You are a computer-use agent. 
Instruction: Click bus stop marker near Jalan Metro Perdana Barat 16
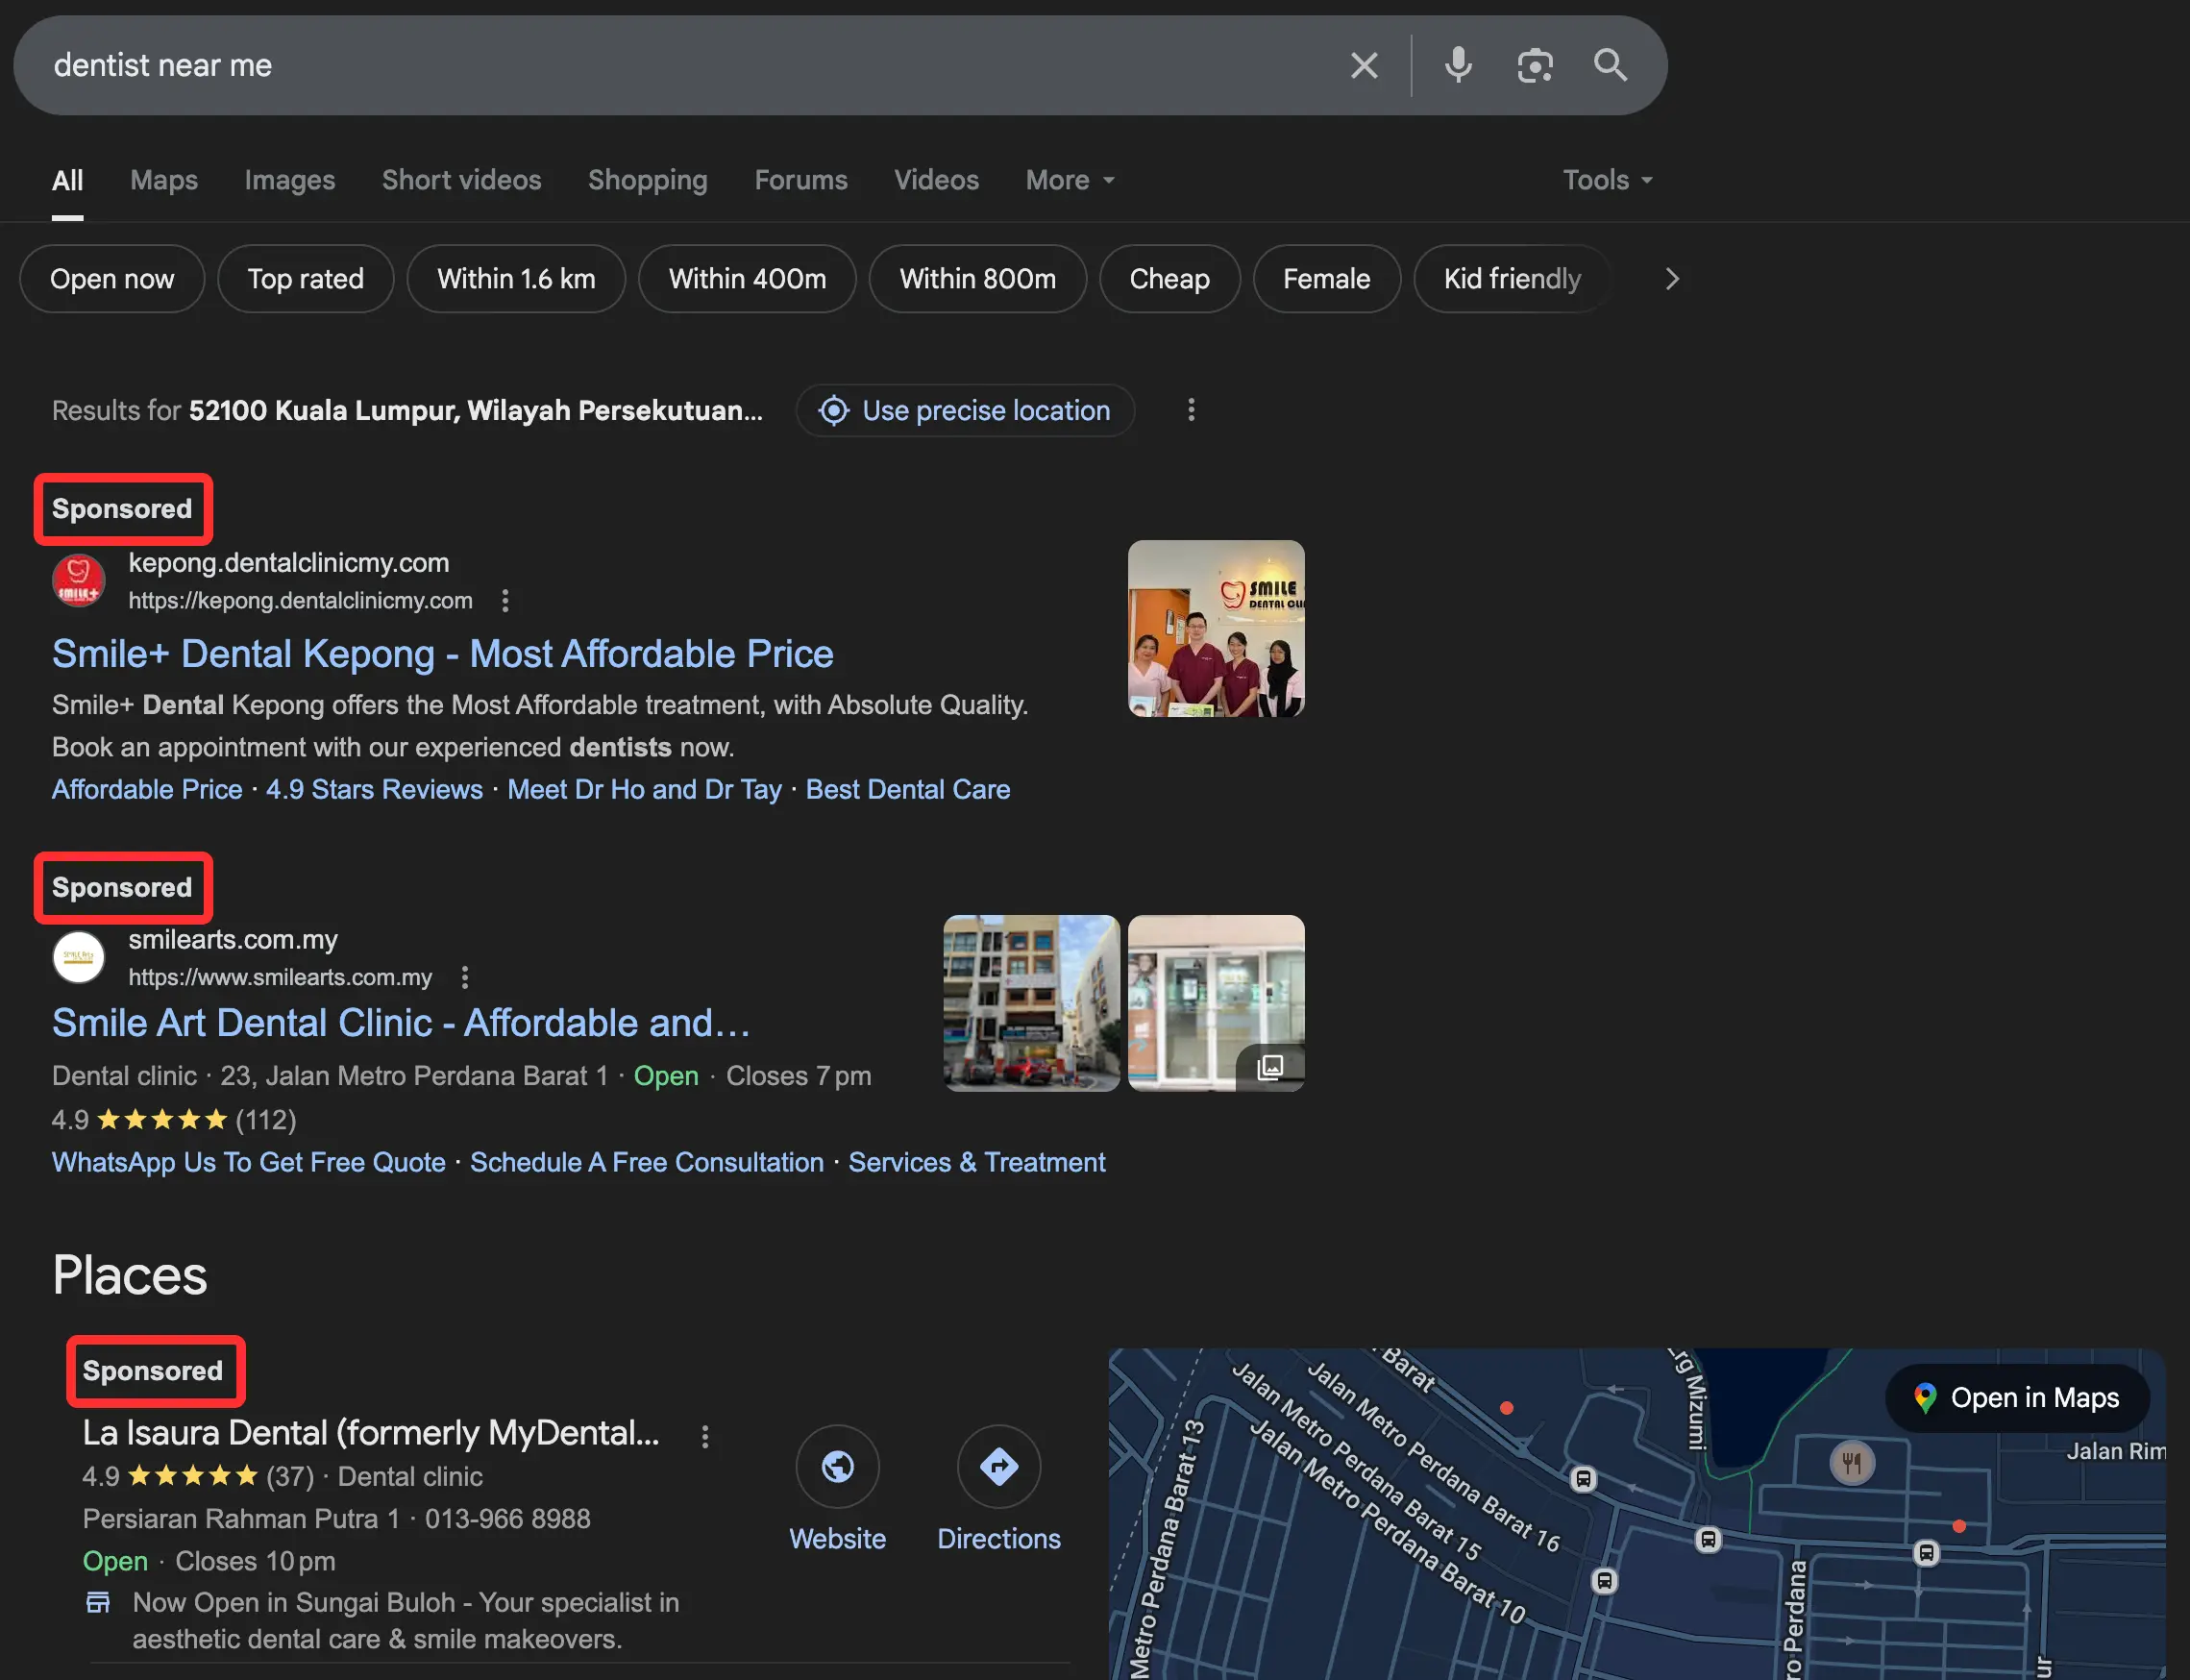(1583, 1479)
